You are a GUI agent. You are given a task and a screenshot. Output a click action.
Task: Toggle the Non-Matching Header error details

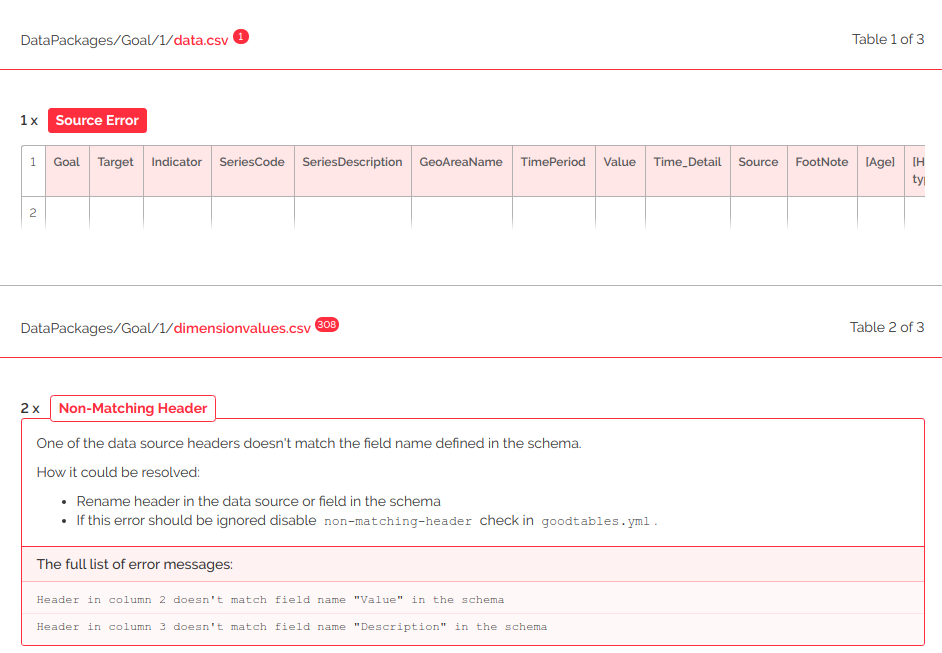point(133,409)
